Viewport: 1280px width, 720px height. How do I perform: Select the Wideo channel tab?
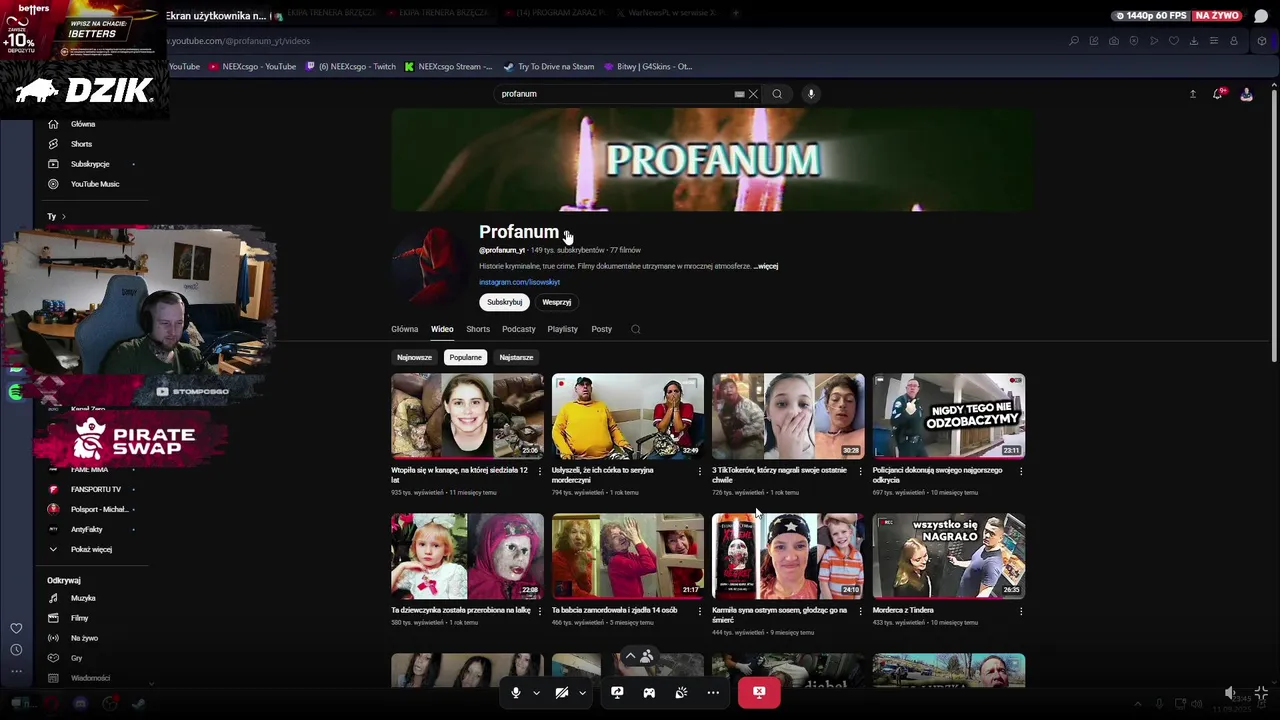[442, 329]
